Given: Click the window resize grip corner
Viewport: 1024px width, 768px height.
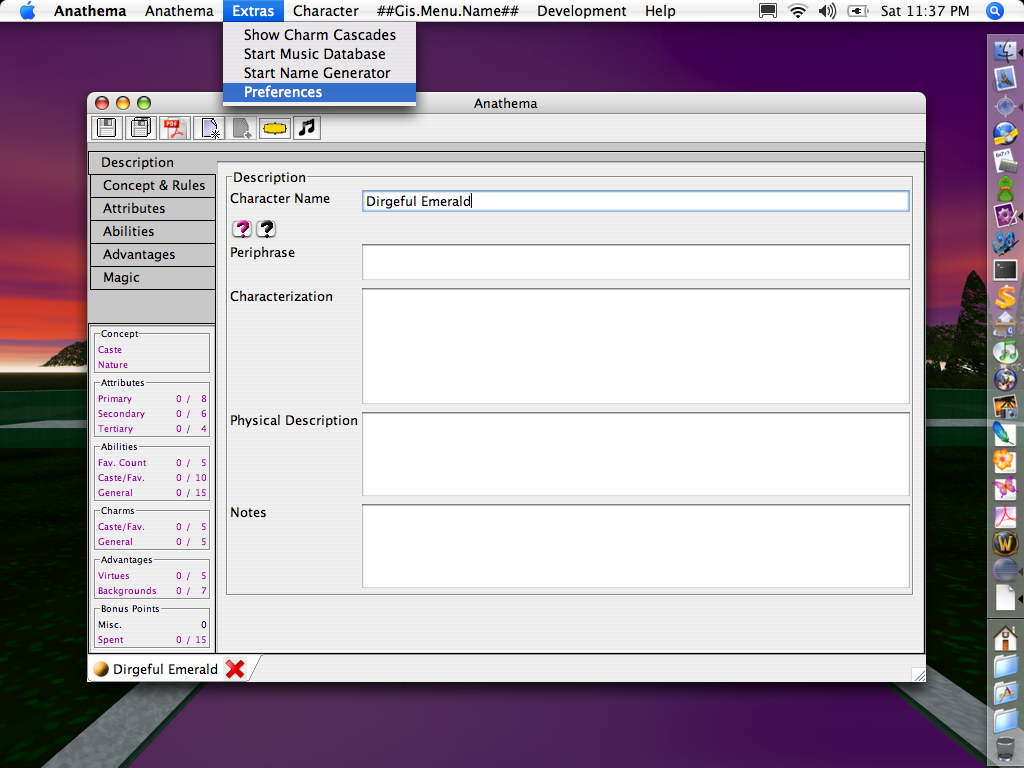Looking at the screenshot, I should tap(918, 675).
